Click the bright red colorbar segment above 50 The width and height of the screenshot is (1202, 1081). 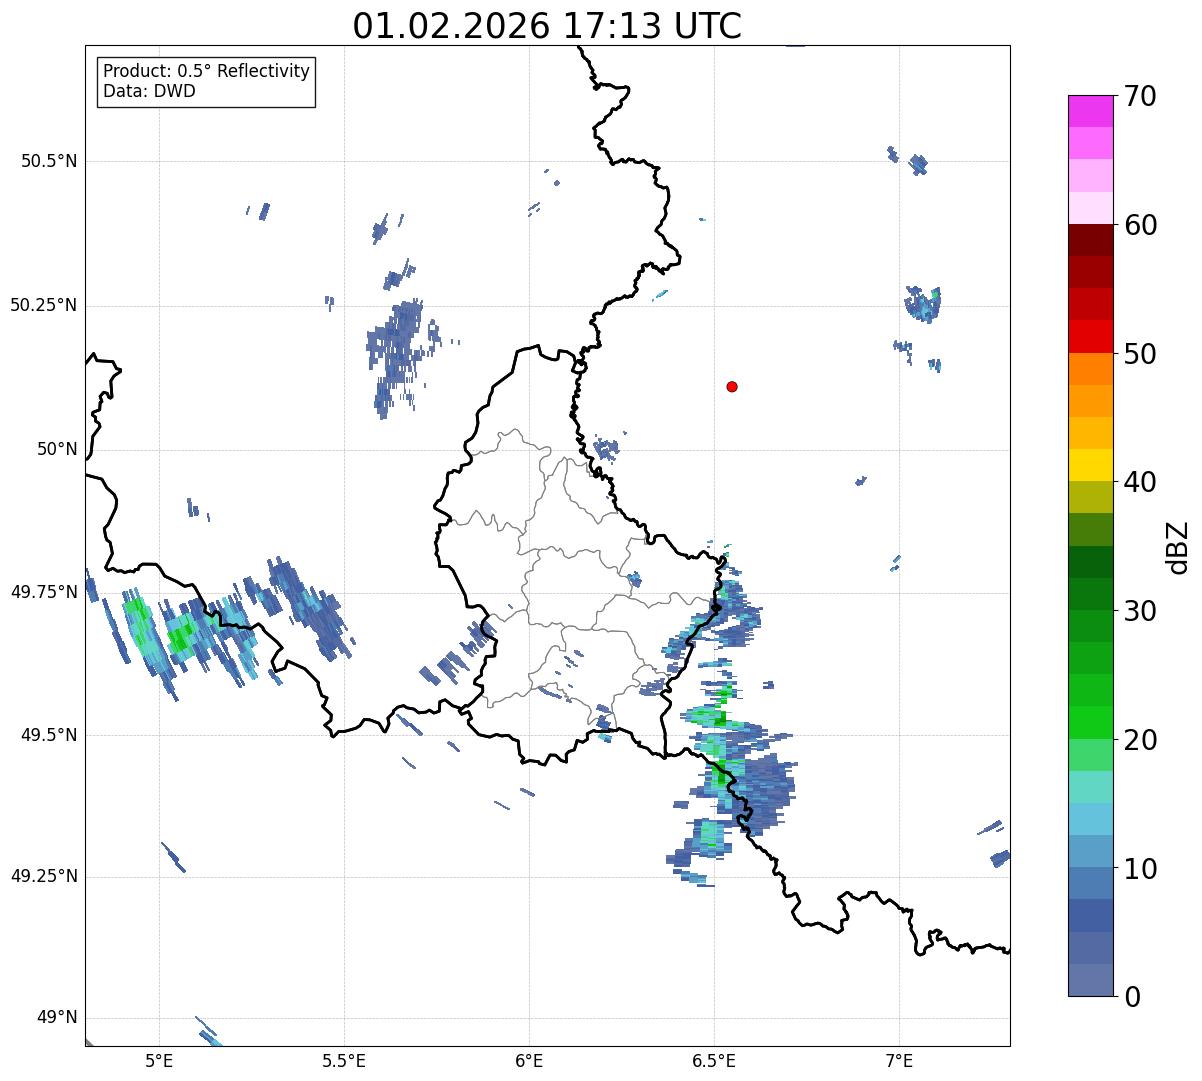click(x=1091, y=337)
